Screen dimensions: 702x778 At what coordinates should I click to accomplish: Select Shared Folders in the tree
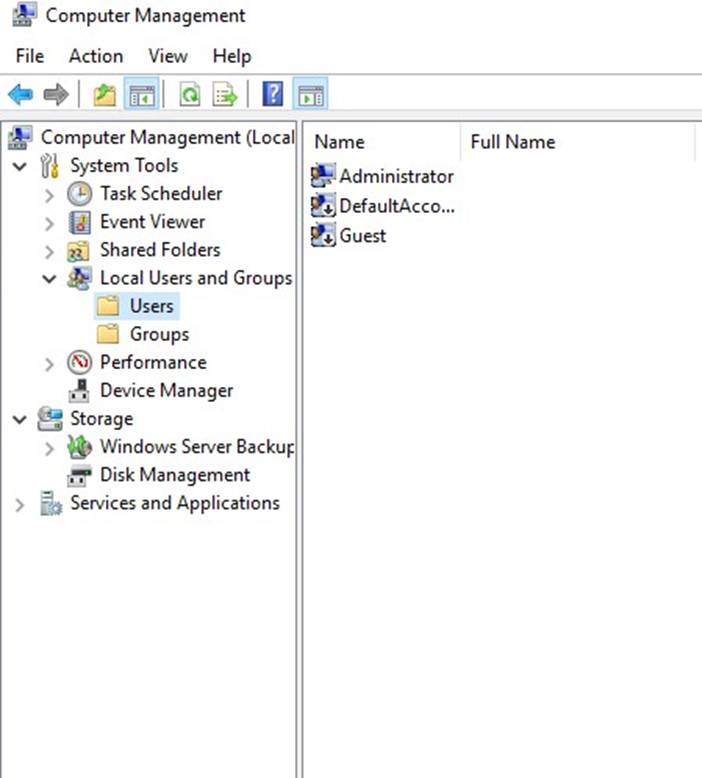tap(160, 250)
